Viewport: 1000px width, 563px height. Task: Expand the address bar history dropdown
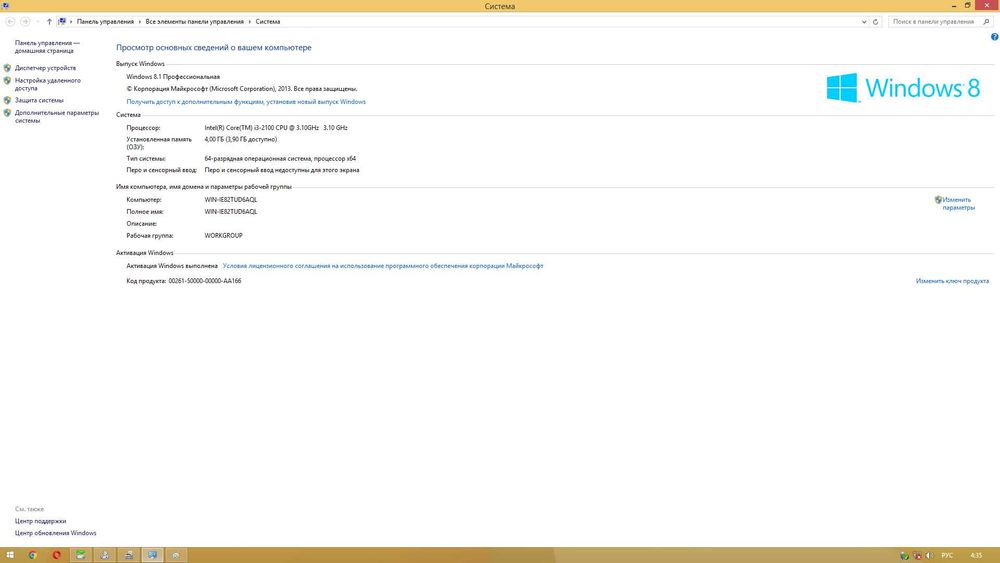point(864,22)
